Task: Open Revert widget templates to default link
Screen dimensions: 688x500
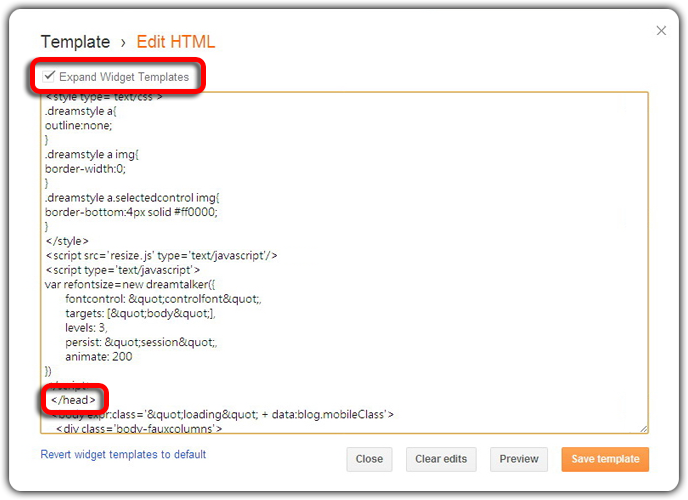Action: click(x=123, y=454)
